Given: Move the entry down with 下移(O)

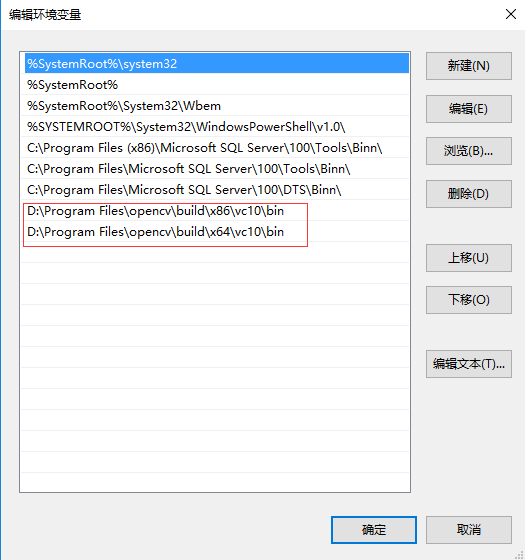Looking at the screenshot, I should [x=469, y=300].
